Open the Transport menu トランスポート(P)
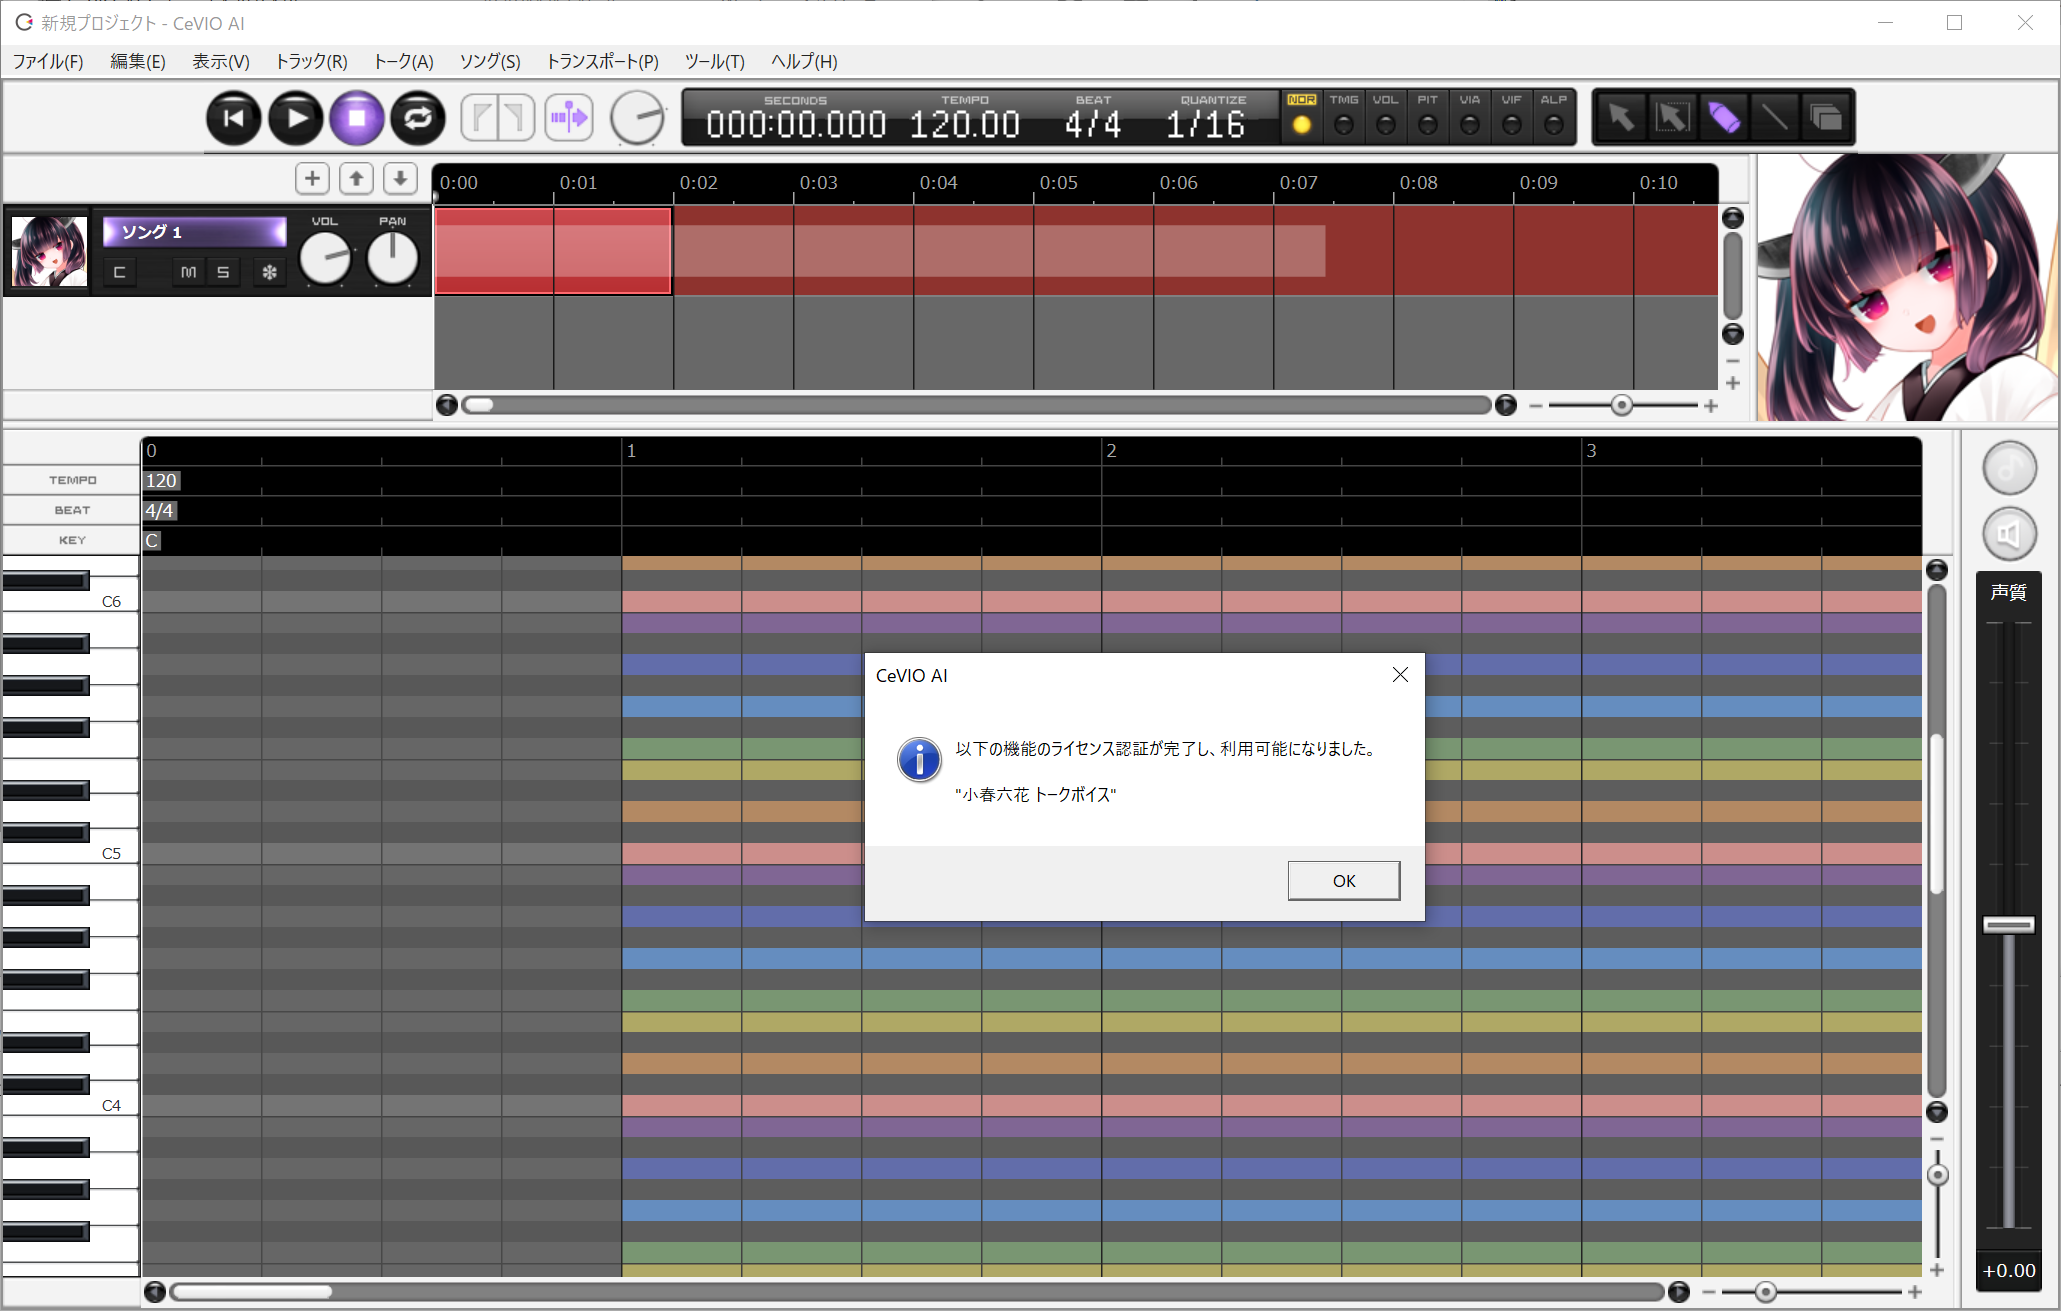Viewport: 2061px width, 1311px height. [x=602, y=61]
